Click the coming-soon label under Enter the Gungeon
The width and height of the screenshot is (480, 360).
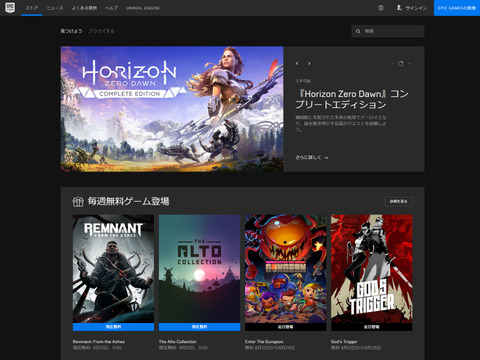[x=285, y=327]
